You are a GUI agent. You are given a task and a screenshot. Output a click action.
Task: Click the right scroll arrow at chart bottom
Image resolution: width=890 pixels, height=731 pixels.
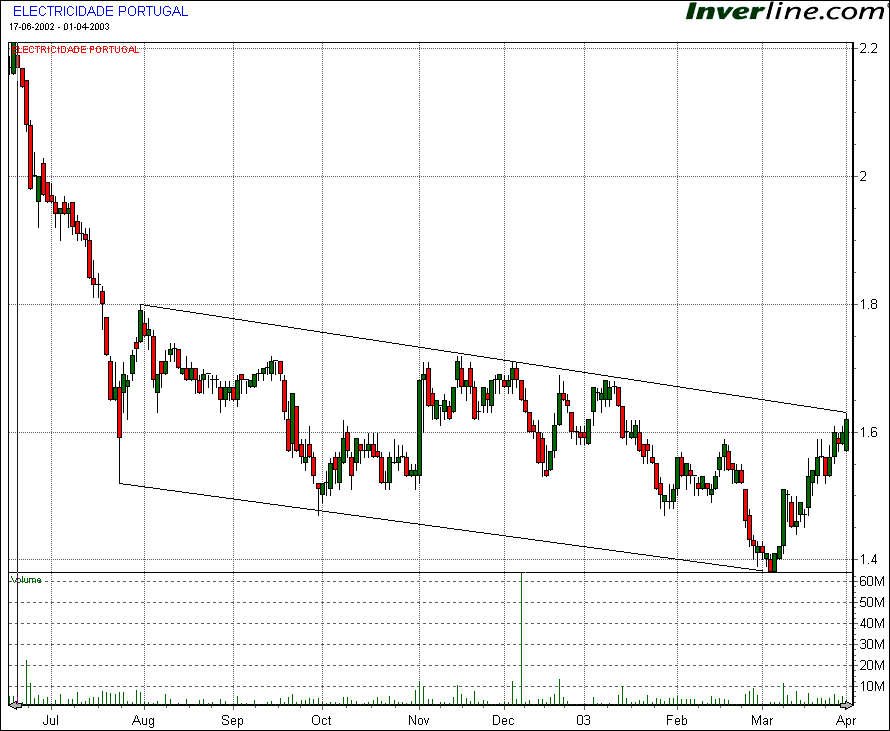[x=846, y=705]
